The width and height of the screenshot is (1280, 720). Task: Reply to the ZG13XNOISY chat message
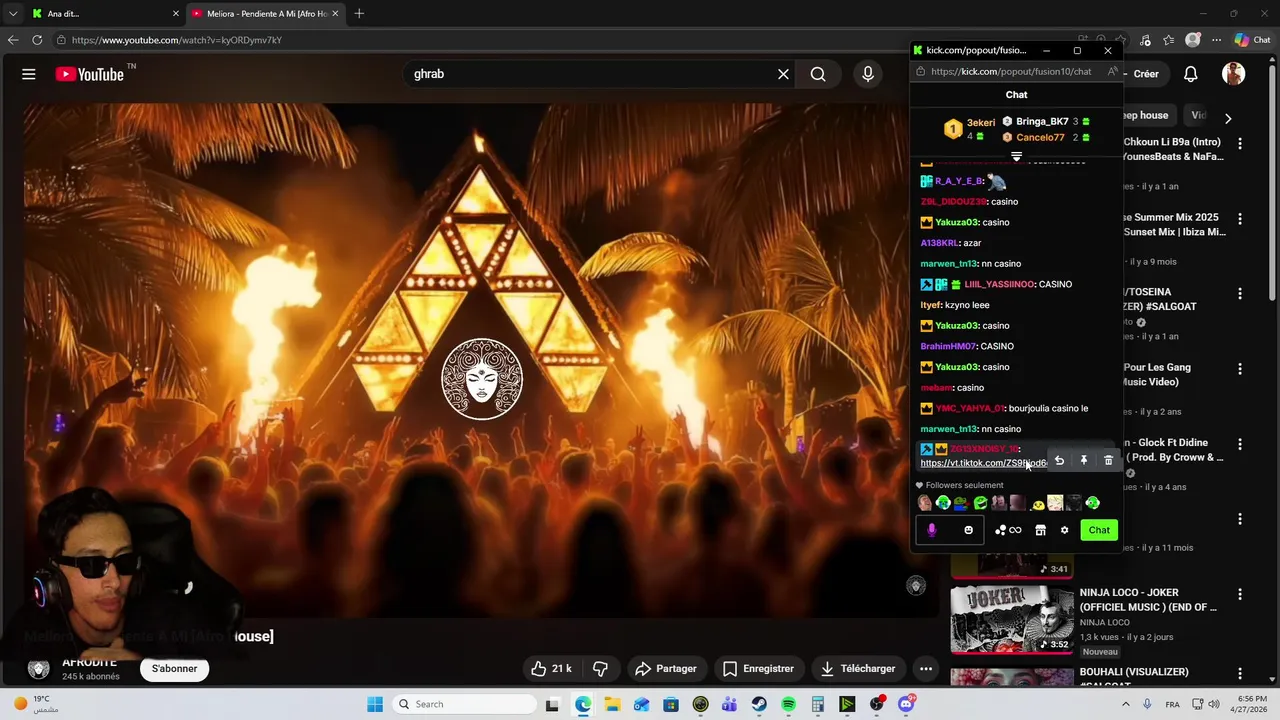(x=1059, y=460)
